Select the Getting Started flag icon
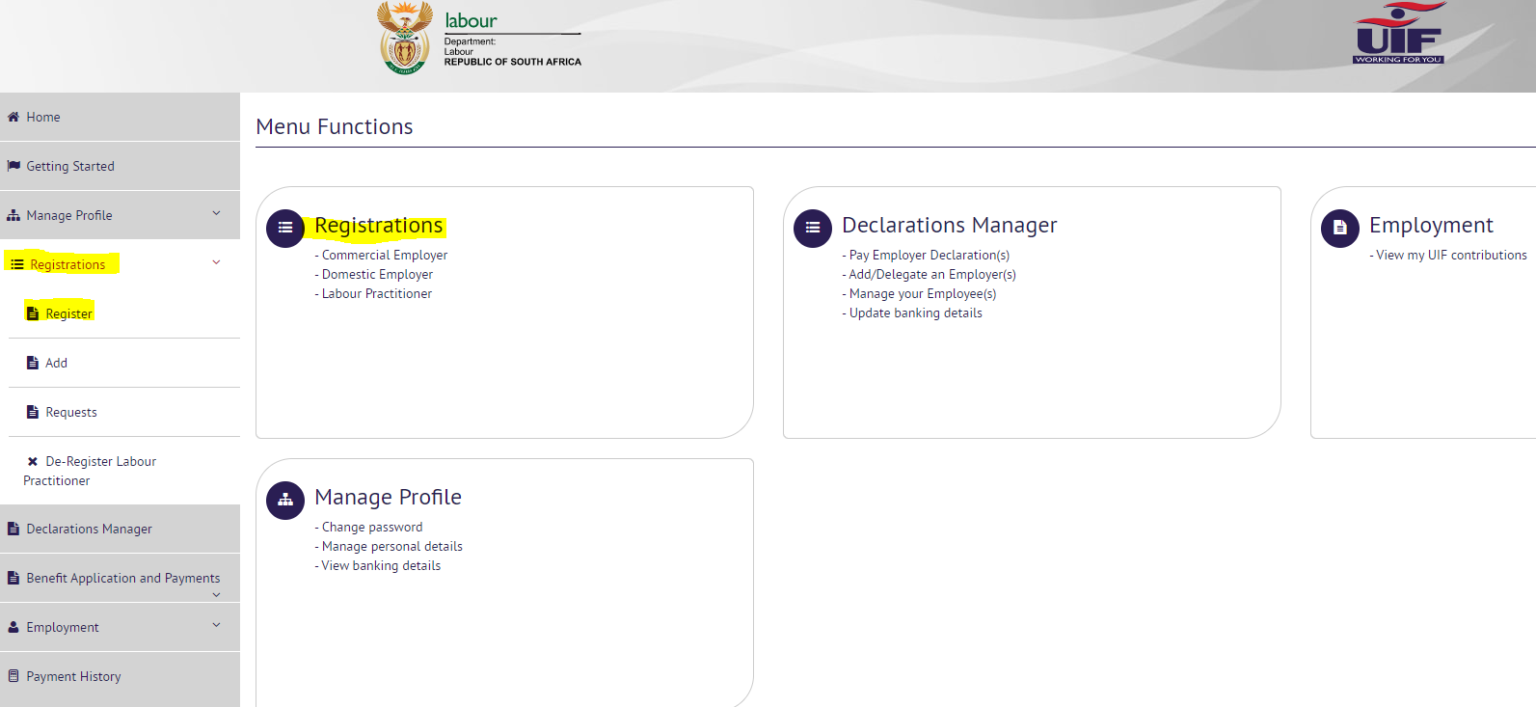This screenshot has width=1536, height=707. (x=14, y=166)
